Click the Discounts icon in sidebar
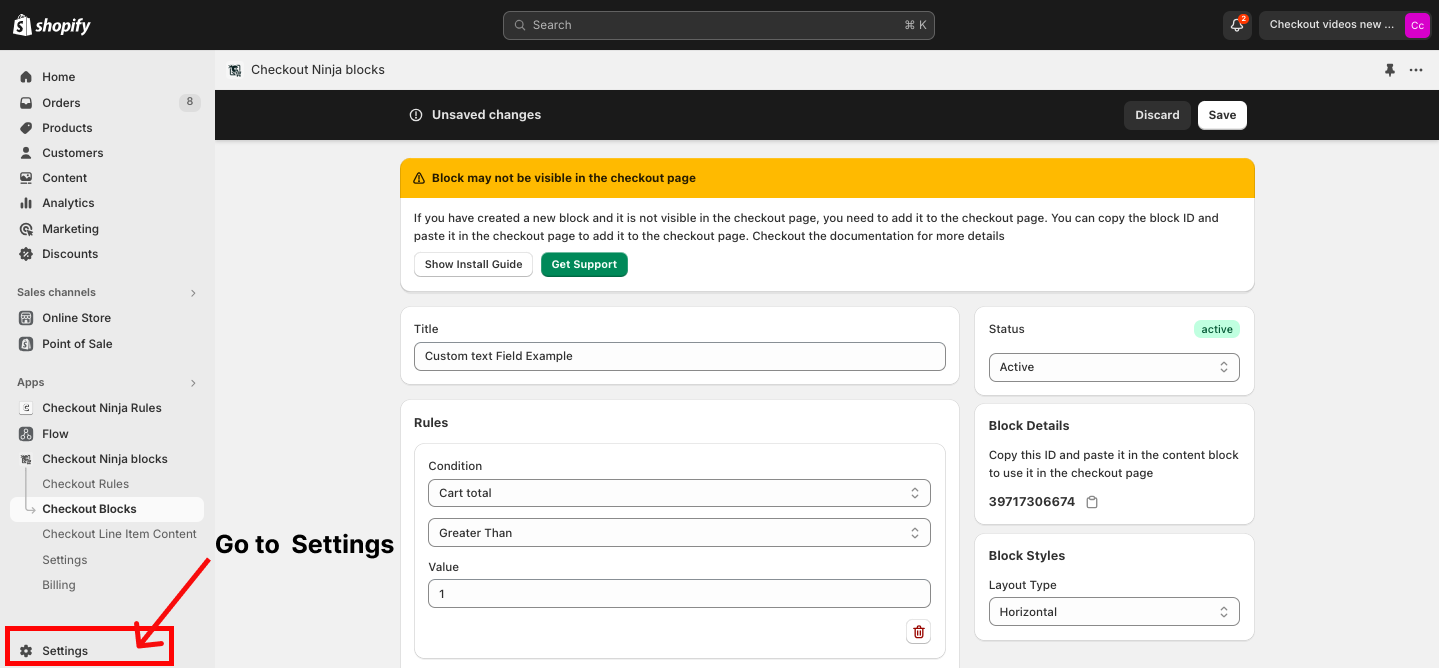1439x668 pixels. tap(26, 254)
